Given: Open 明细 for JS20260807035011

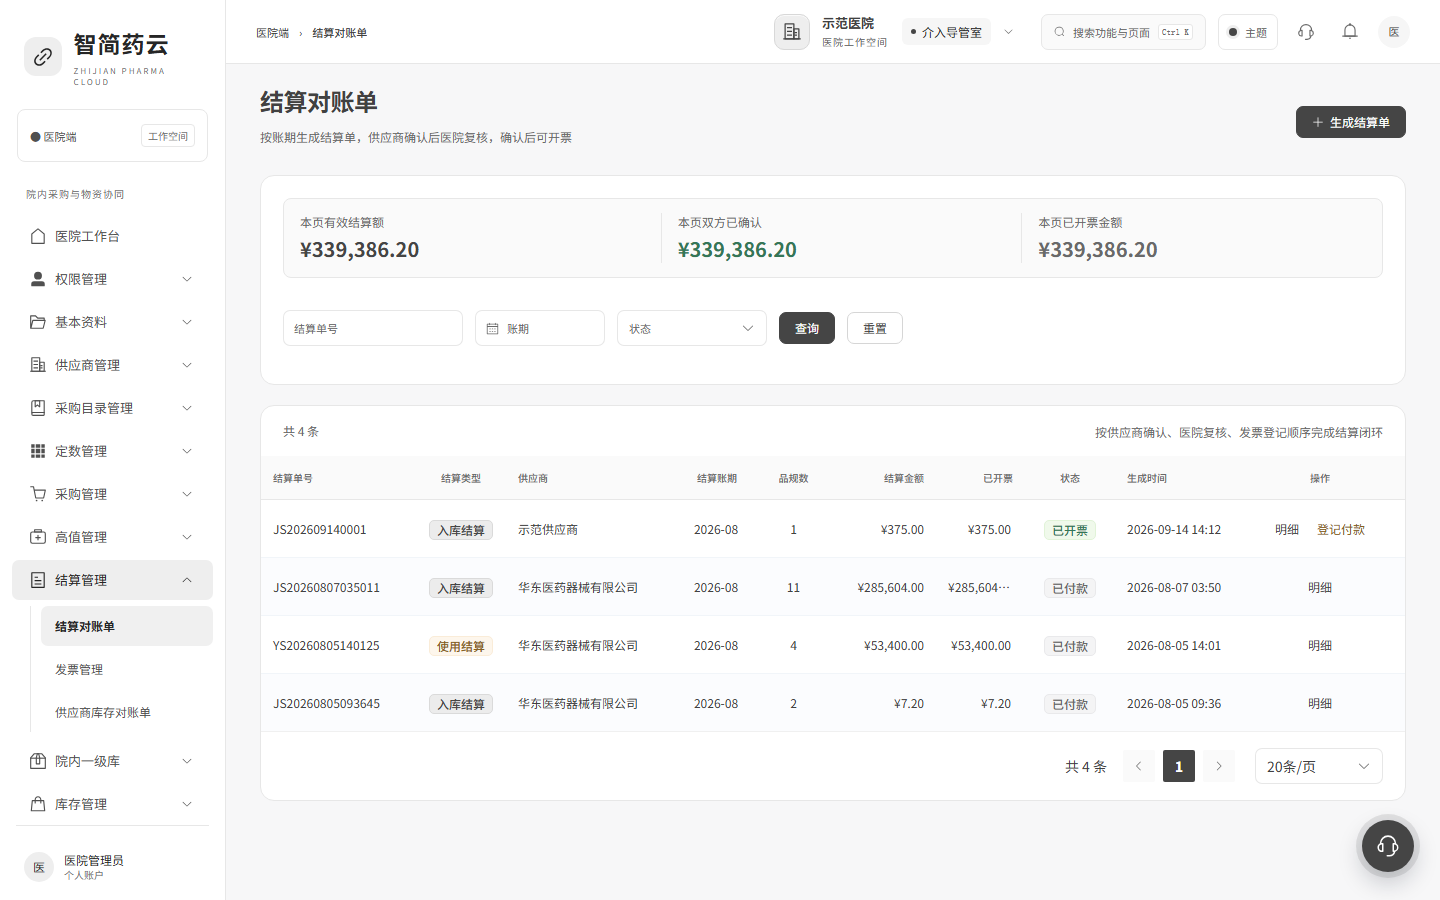Looking at the screenshot, I should [x=1320, y=588].
